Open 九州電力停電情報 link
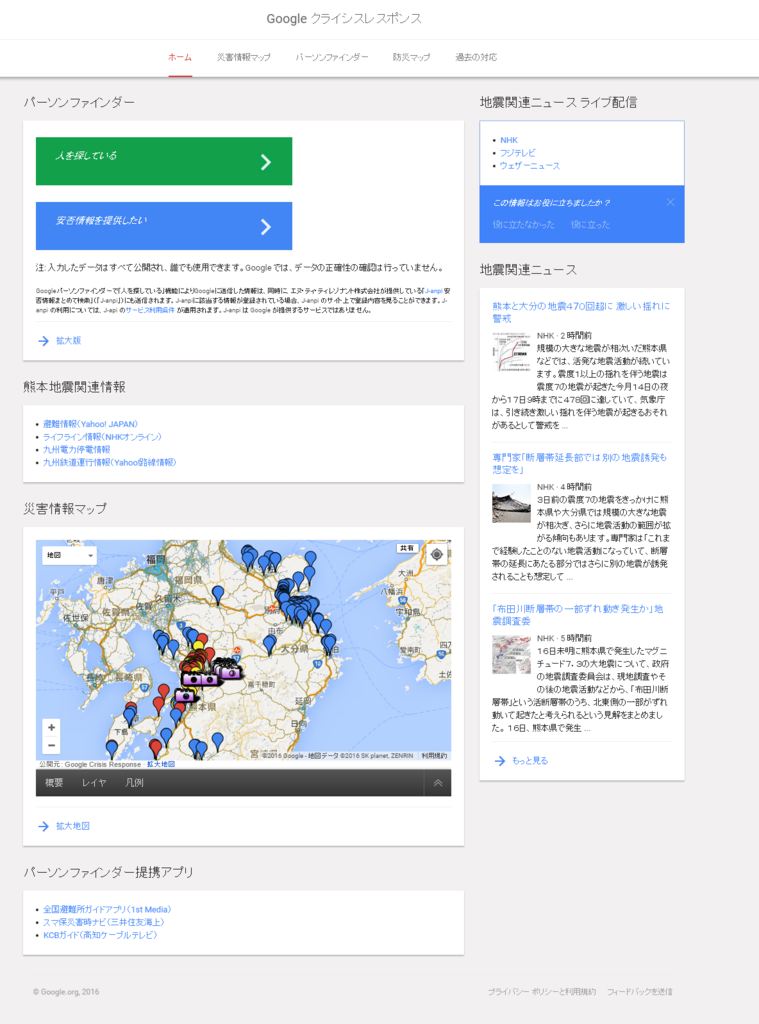The image size is (759, 1024). click(76, 449)
